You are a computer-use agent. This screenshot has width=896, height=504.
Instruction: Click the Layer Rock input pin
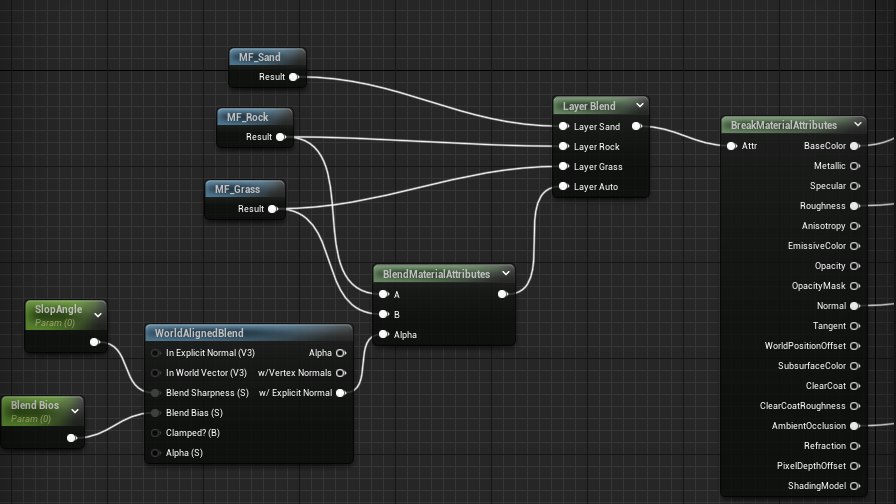pyautogui.click(x=563, y=146)
